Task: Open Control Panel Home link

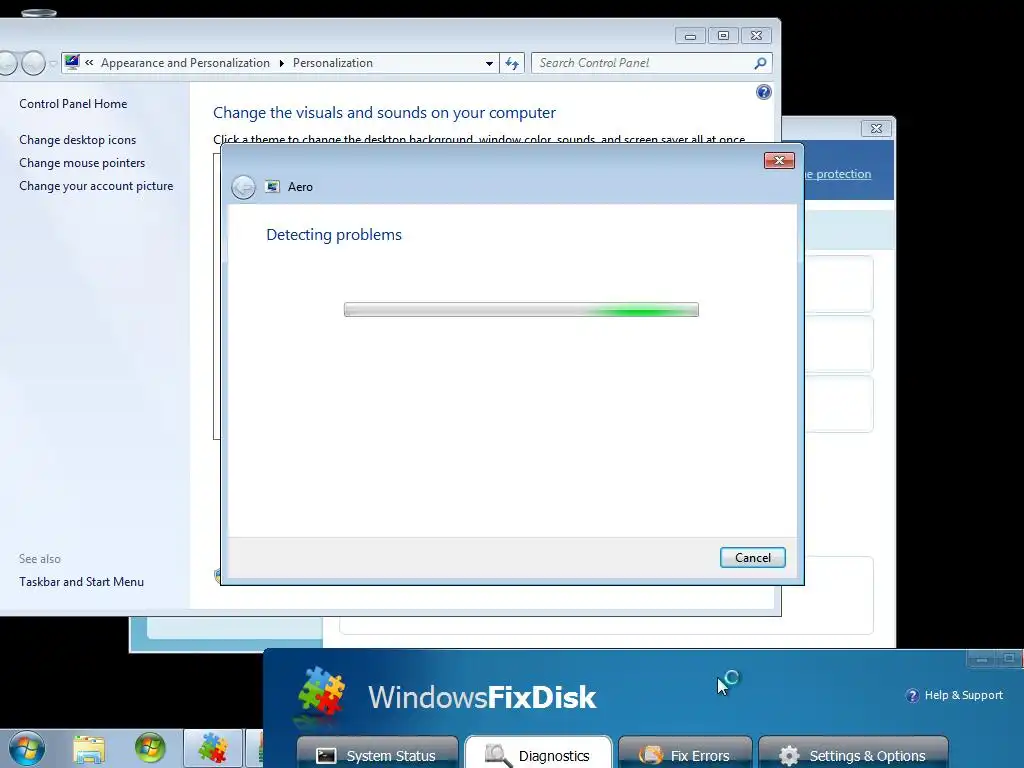Action: (73, 104)
